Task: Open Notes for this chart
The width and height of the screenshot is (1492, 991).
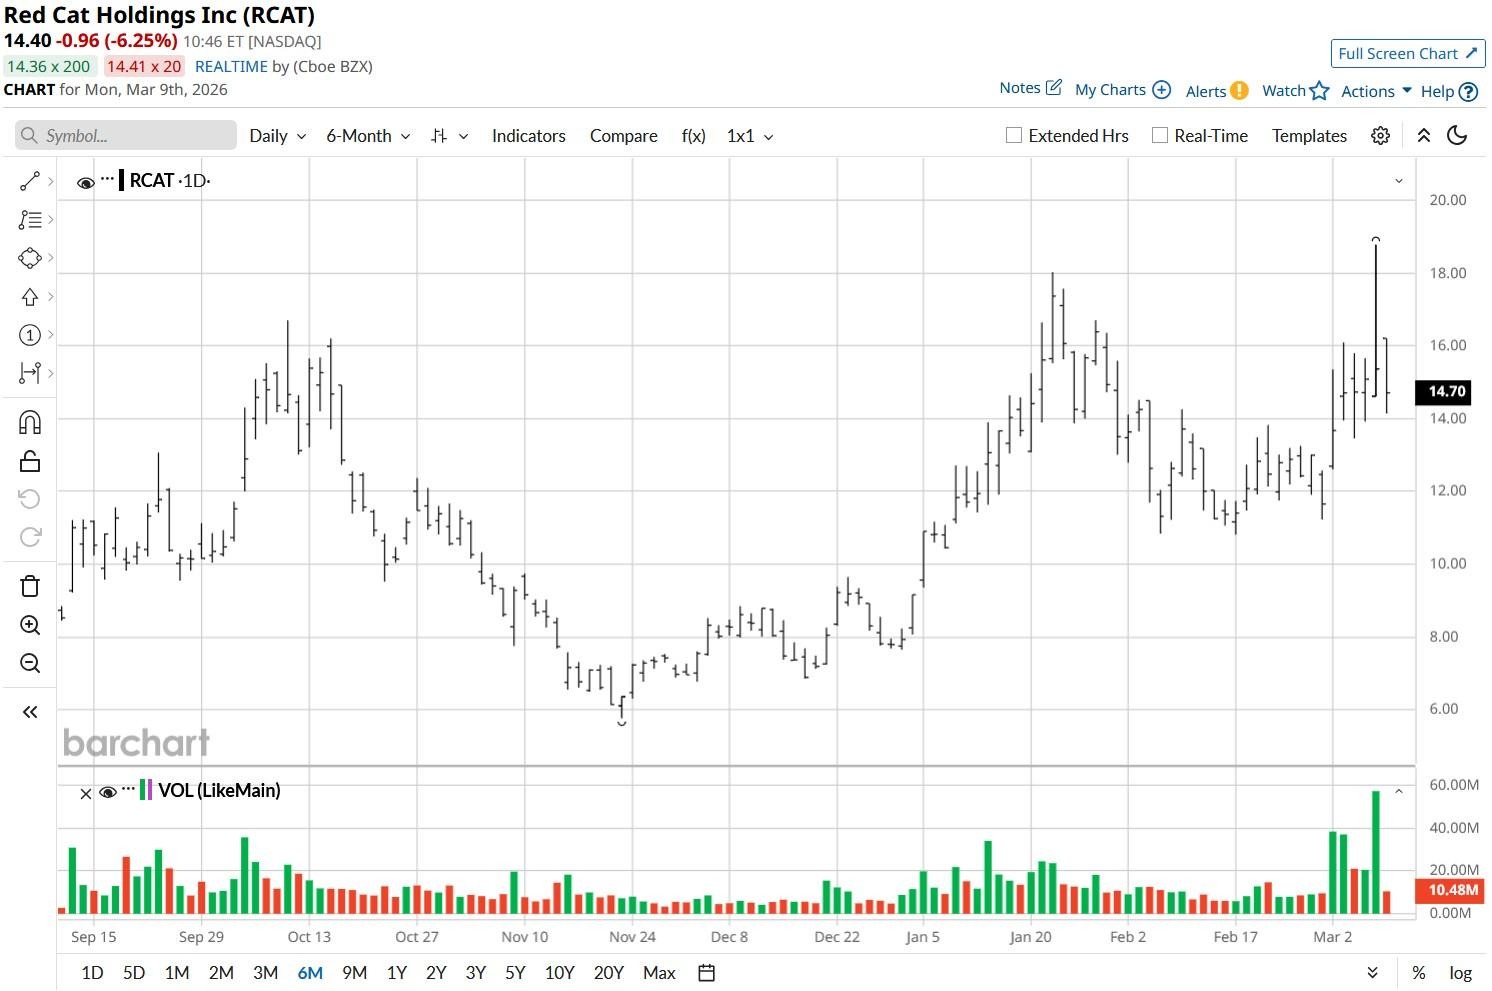Action: (1030, 88)
